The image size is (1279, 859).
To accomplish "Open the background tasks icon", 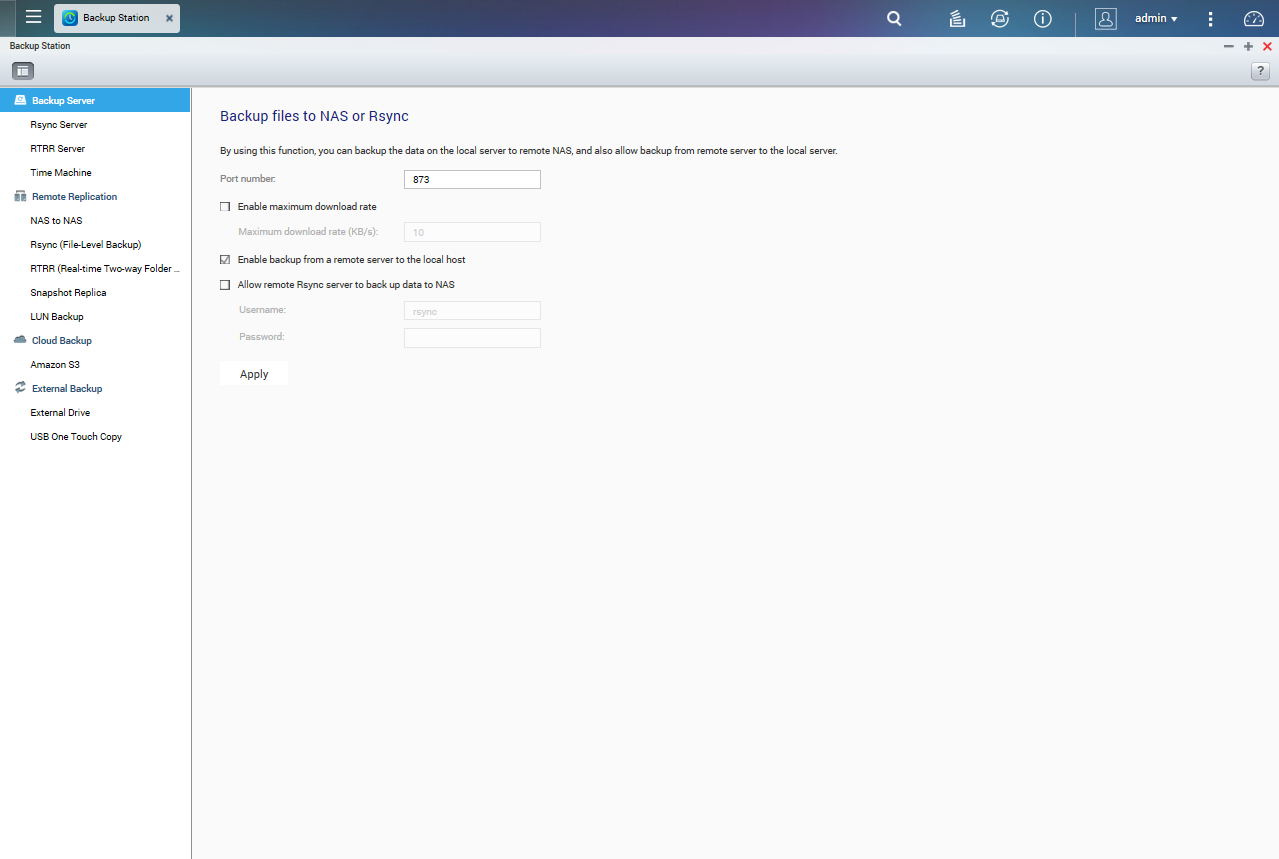I will click(x=957, y=18).
